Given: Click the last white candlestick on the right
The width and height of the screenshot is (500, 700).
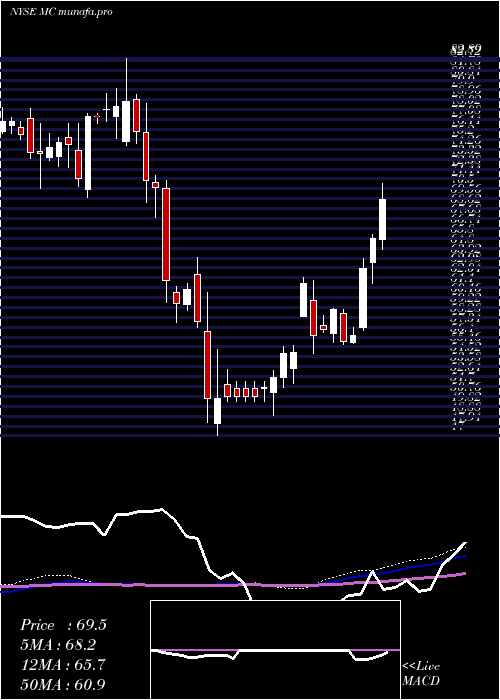Looking at the screenshot, I should tap(383, 217).
